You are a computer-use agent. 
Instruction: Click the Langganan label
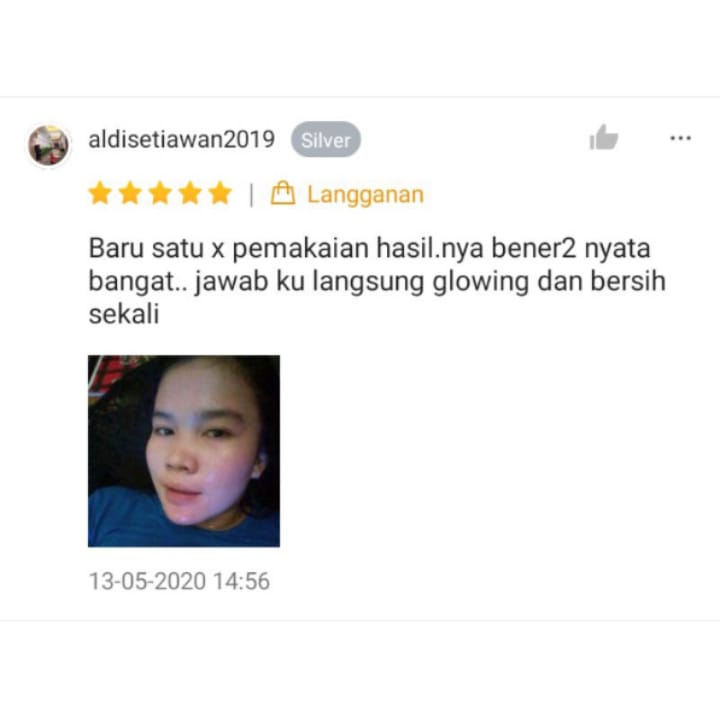[x=366, y=195]
